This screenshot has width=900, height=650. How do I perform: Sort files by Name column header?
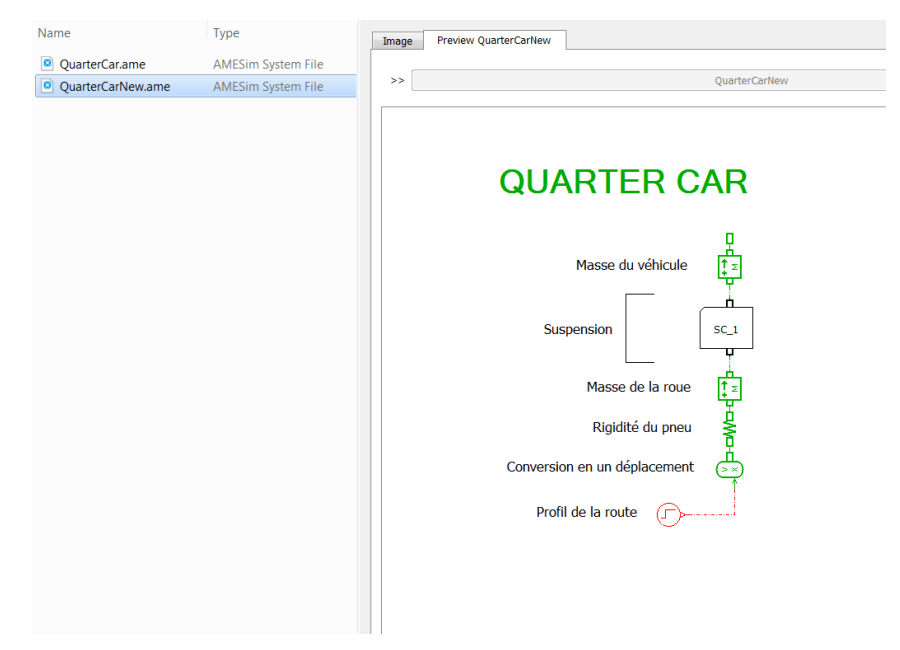[54, 33]
